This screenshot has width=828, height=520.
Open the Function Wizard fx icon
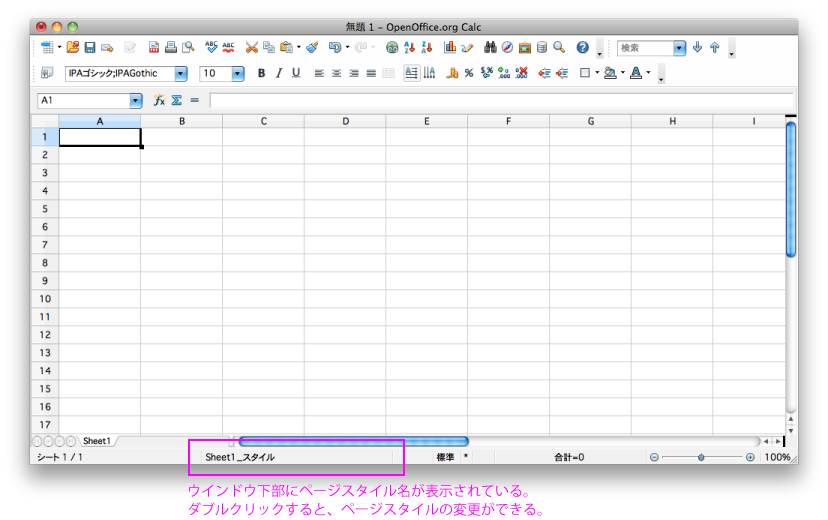(159, 100)
